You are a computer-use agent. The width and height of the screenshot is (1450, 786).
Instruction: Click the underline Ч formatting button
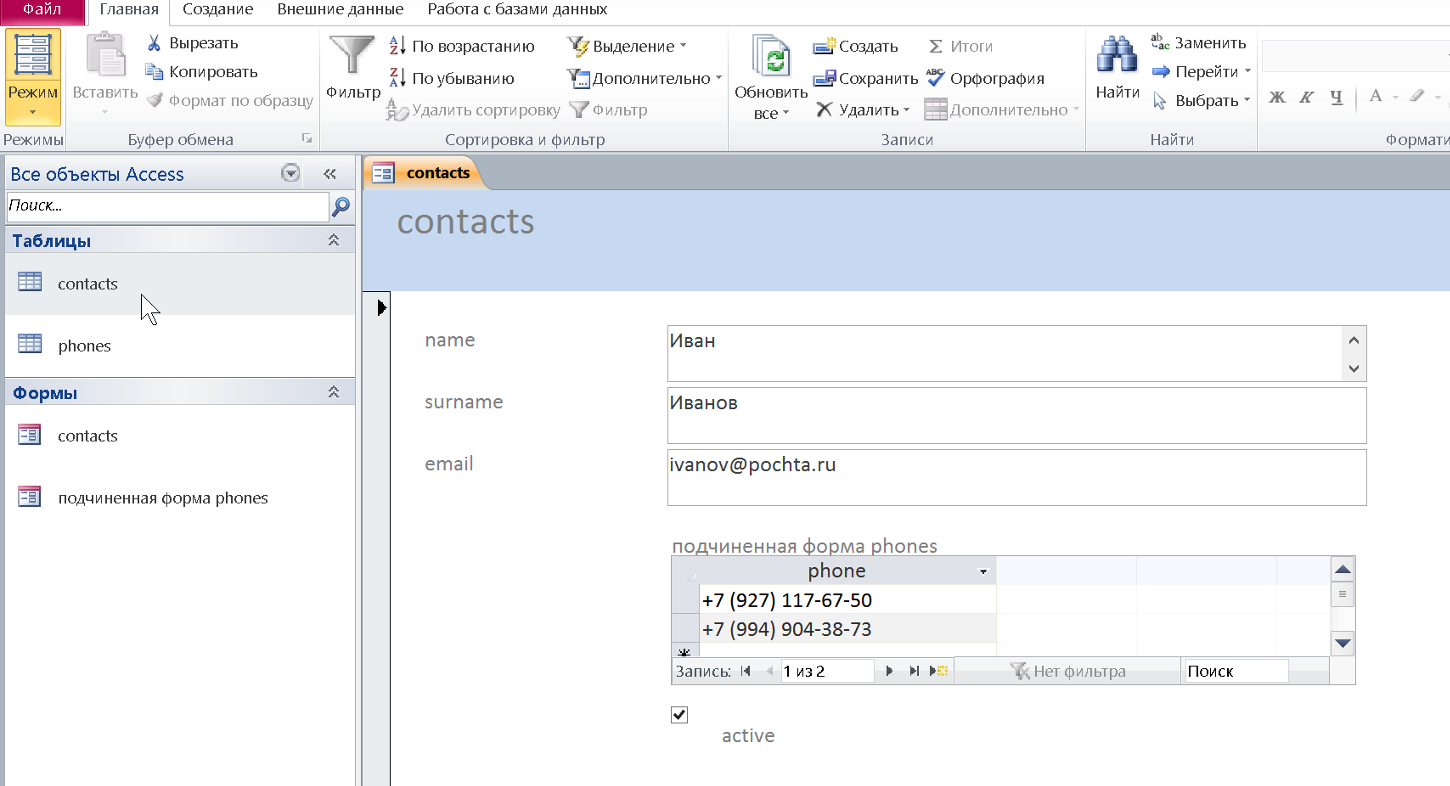(x=1336, y=97)
